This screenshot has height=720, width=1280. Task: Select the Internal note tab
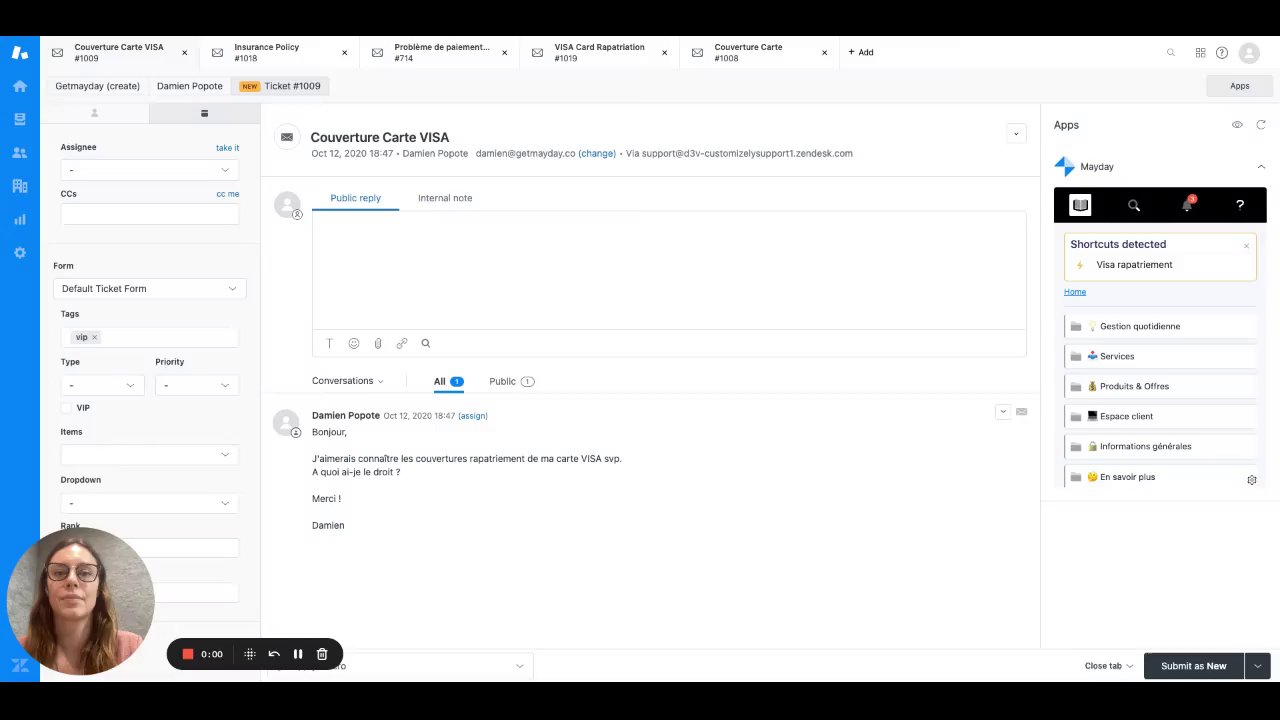[445, 198]
